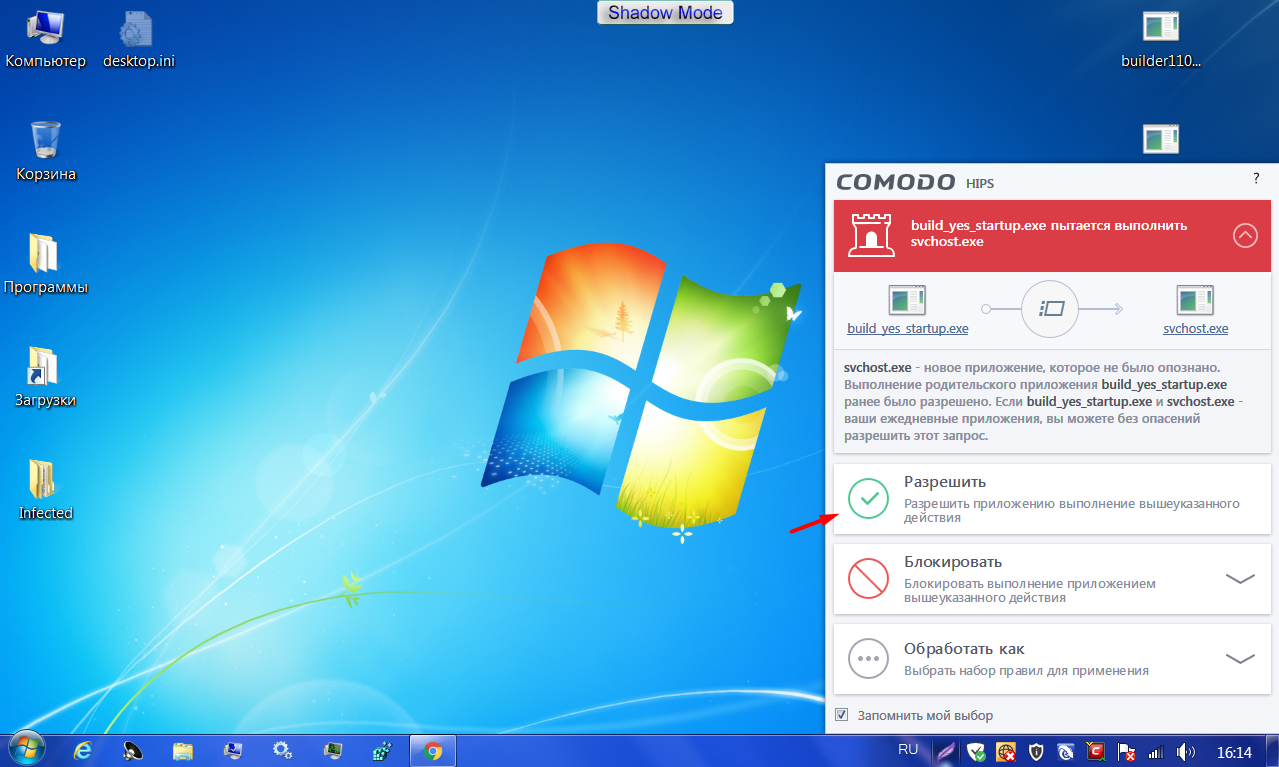Click the purple feather tray icon

945,751
